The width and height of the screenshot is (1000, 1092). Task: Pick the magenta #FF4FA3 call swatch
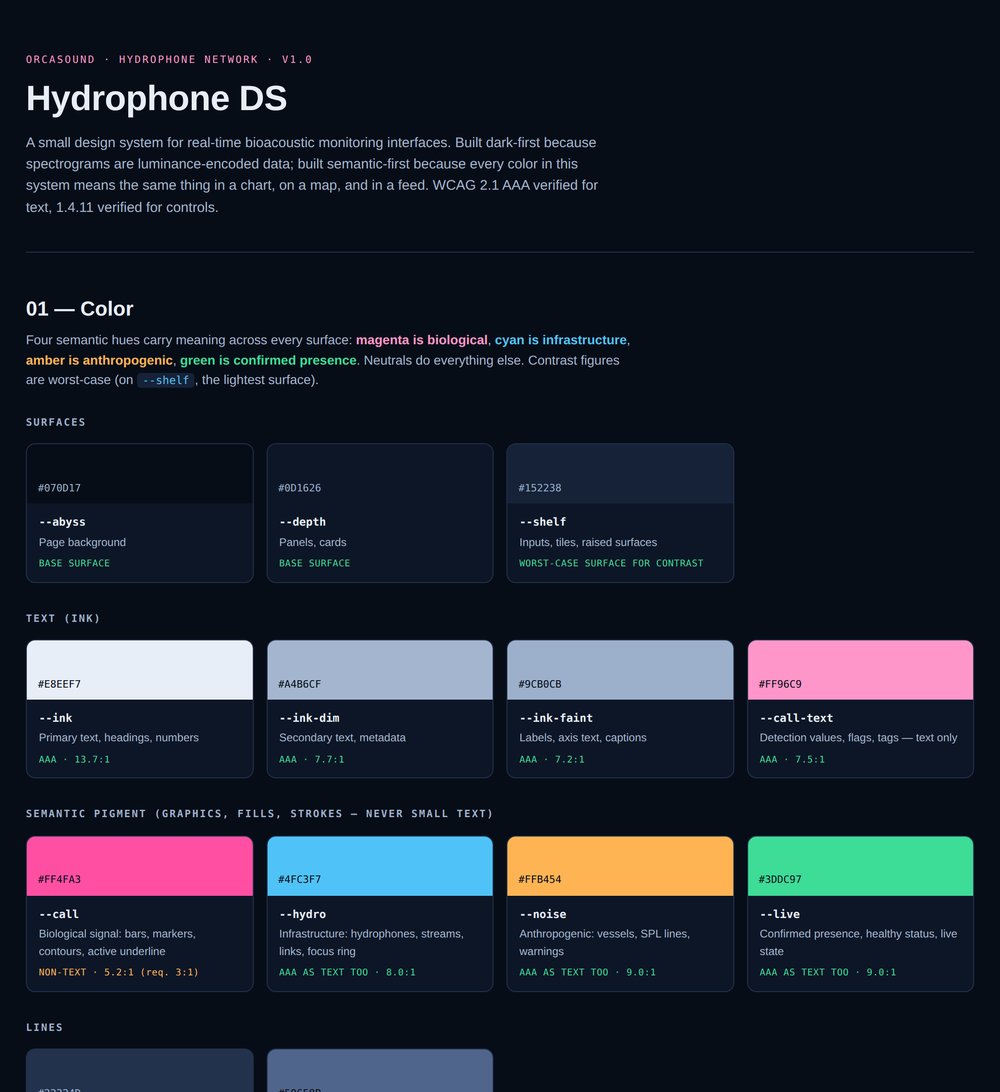(140, 866)
